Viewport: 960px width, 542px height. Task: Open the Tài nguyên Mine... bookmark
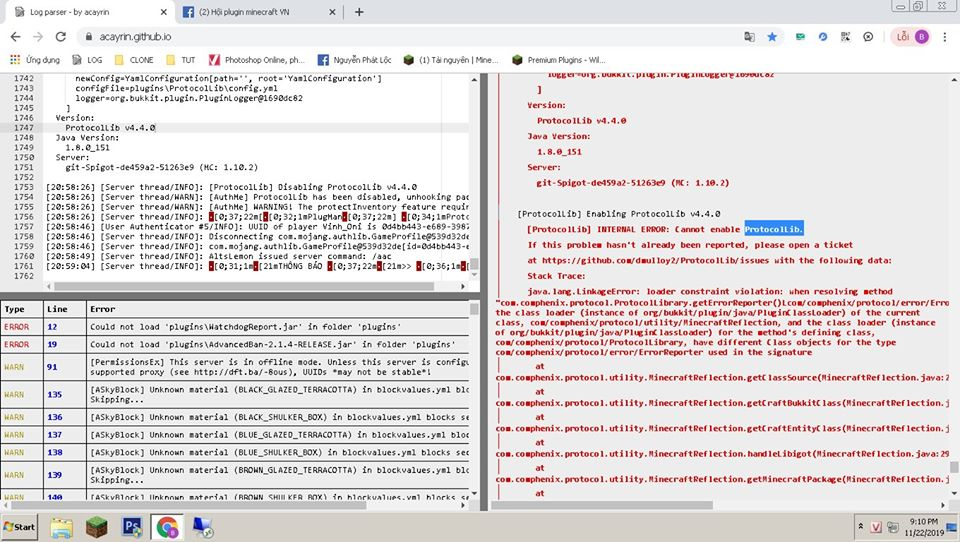[451, 60]
